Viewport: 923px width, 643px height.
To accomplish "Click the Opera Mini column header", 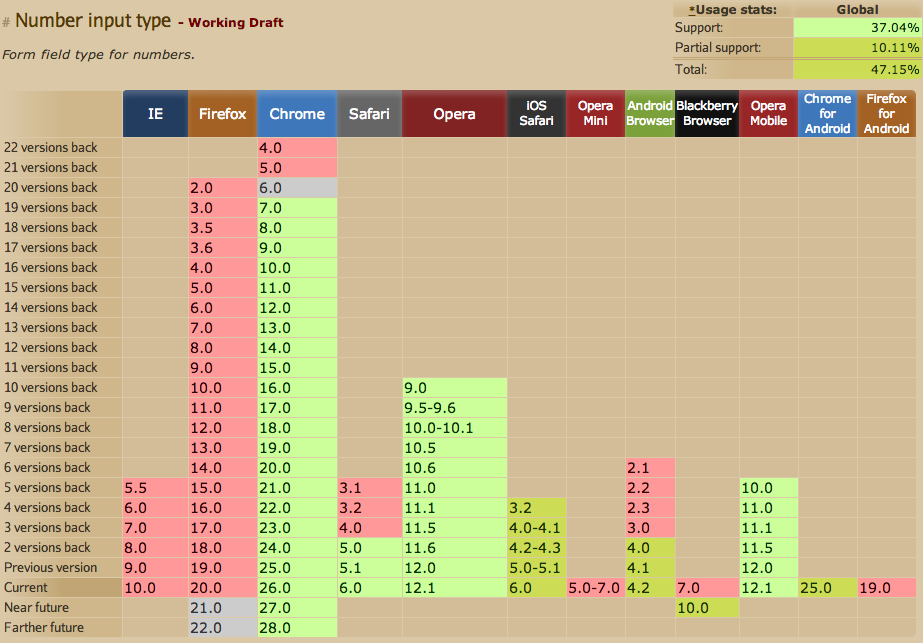I will (x=596, y=114).
